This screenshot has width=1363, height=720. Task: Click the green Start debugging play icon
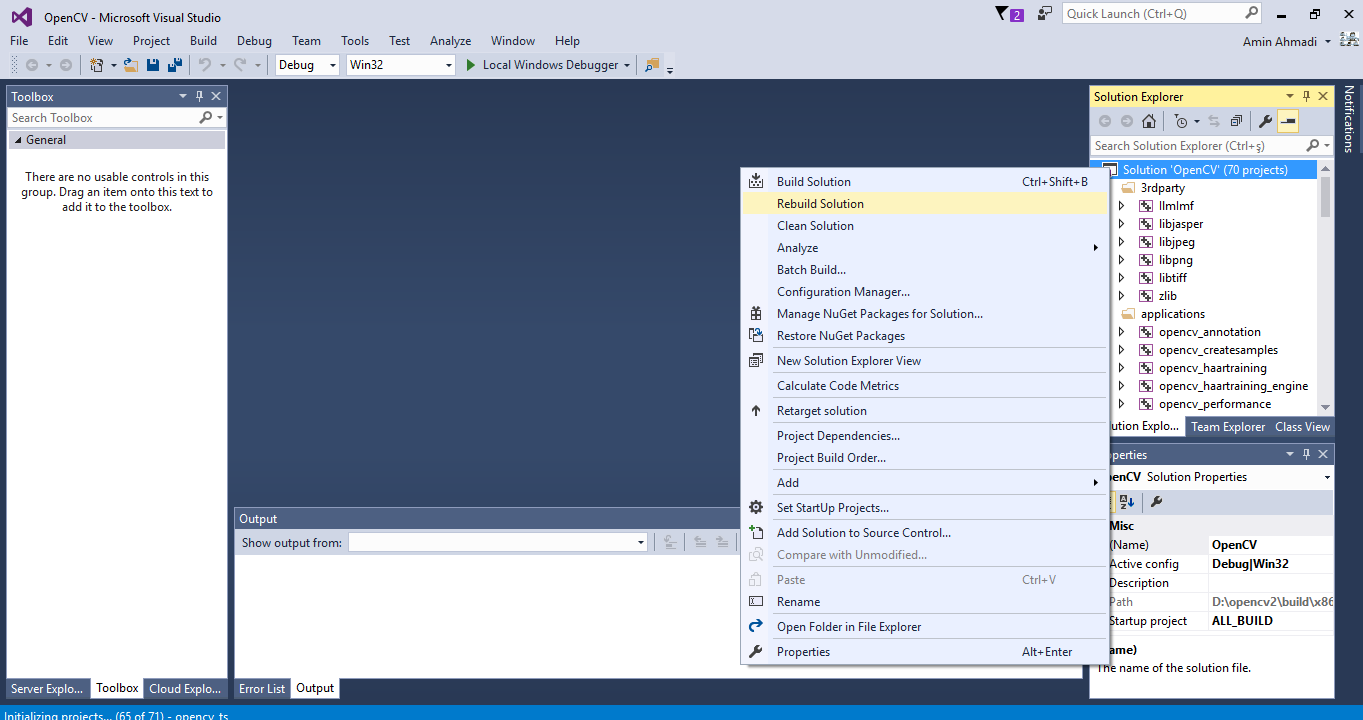coord(471,65)
